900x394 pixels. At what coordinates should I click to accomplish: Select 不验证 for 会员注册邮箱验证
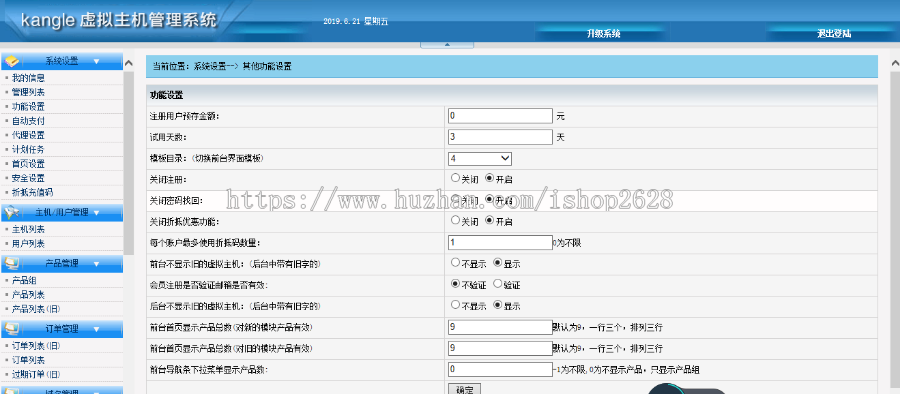click(455, 284)
